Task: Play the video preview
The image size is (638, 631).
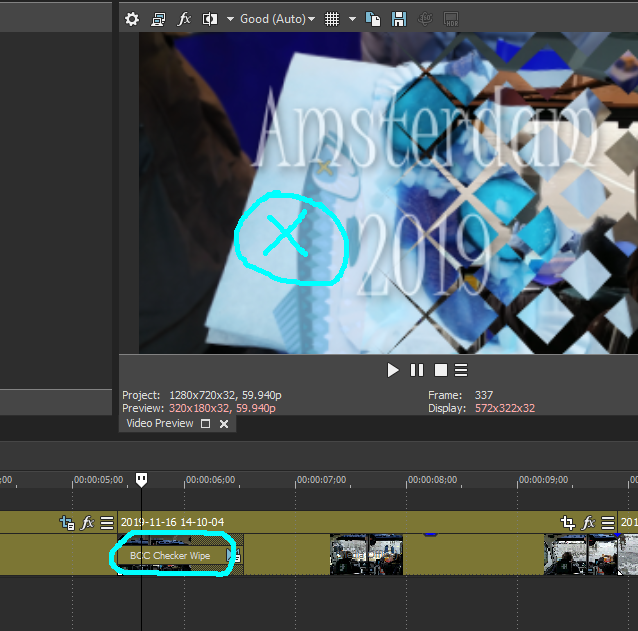Action: 393,370
